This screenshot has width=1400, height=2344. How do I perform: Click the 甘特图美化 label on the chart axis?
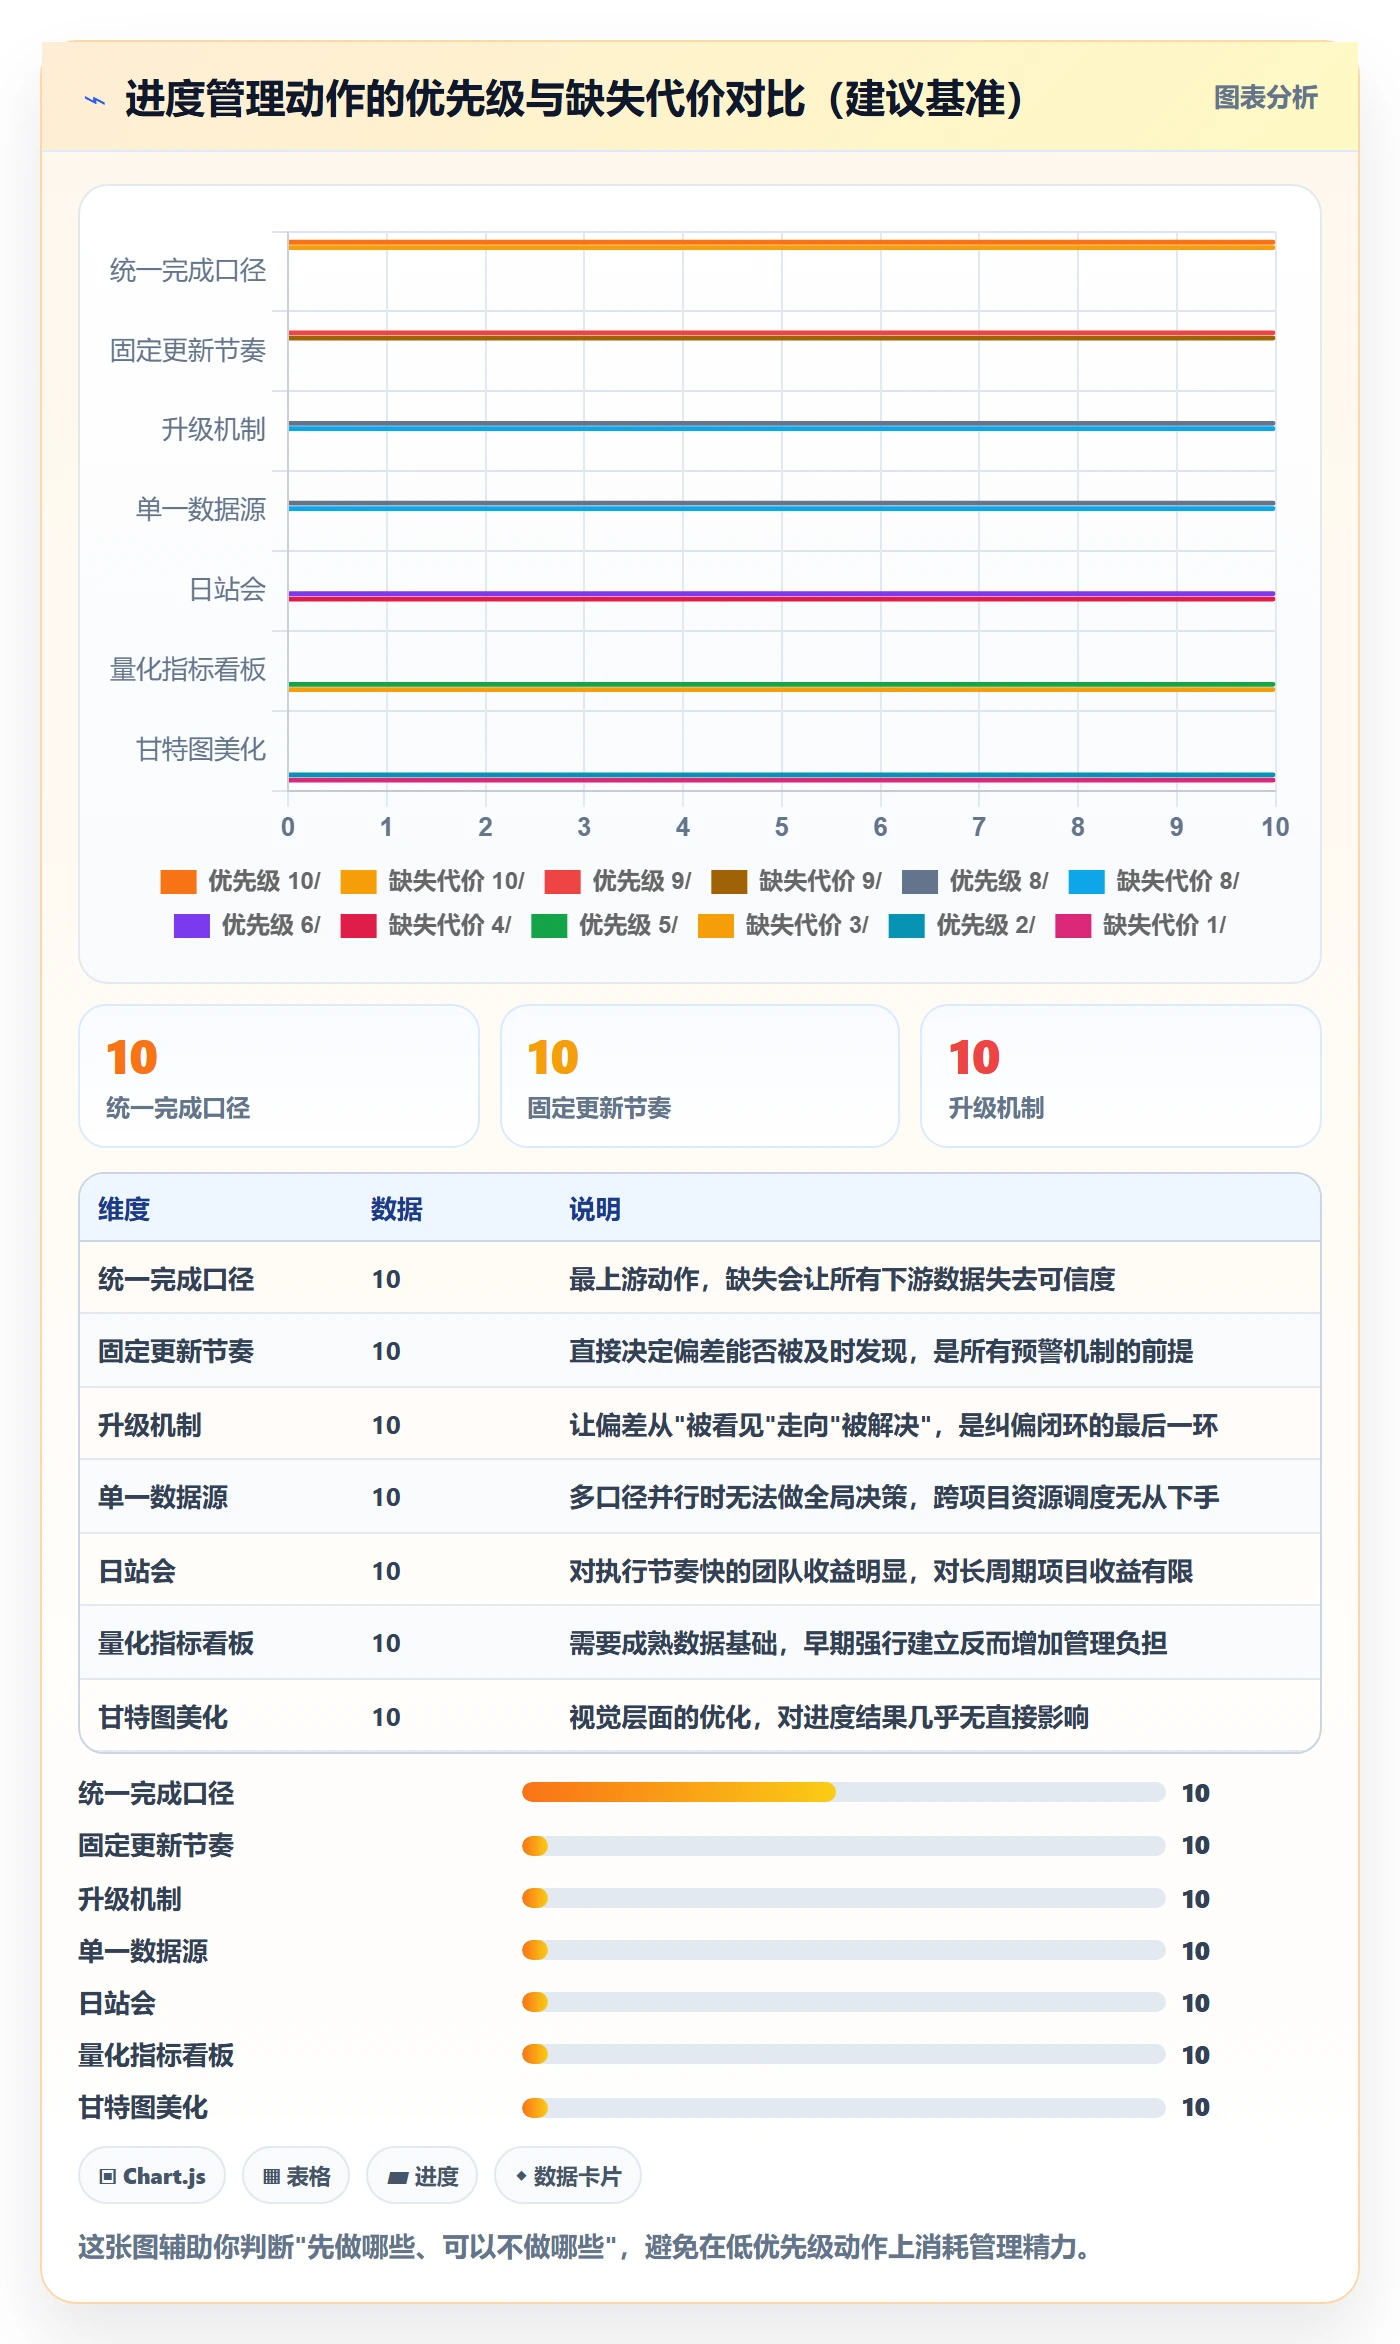201,749
